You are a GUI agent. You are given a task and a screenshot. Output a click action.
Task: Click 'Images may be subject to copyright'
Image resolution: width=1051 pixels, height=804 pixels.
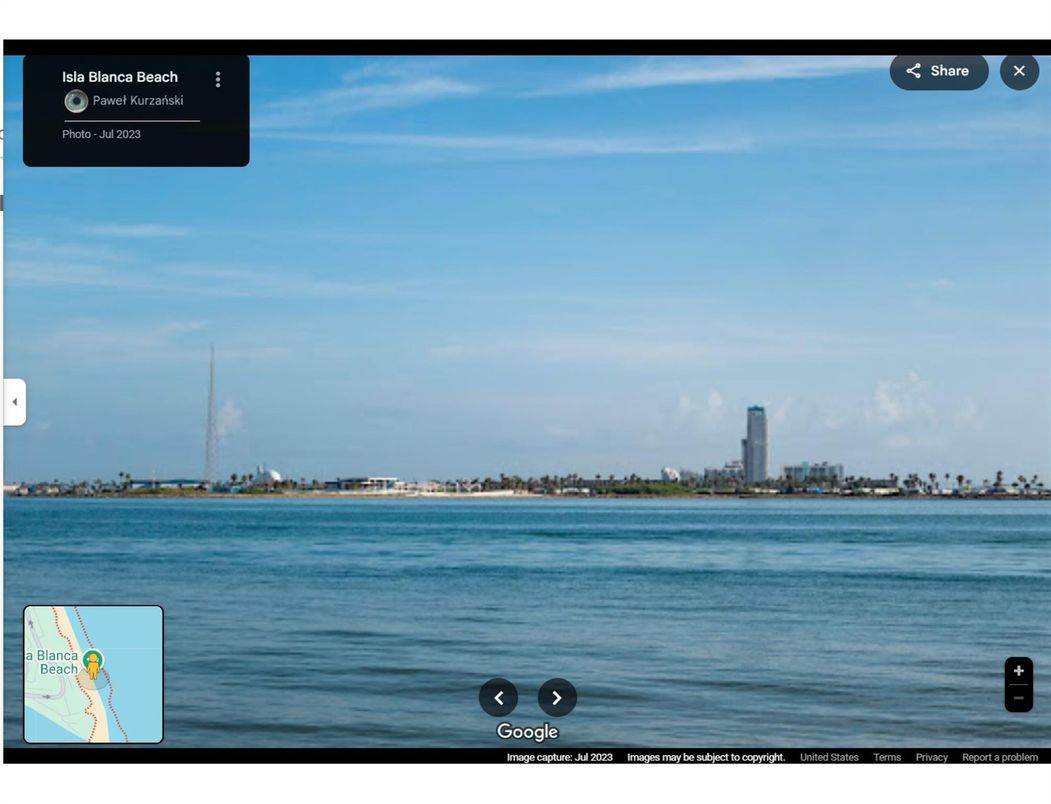(706, 757)
